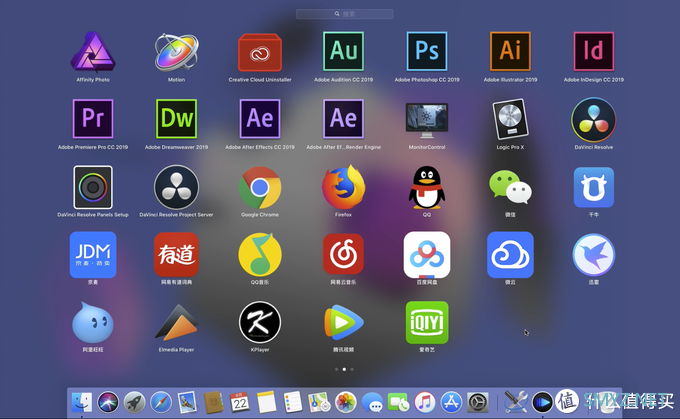Image resolution: width=680 pixels, height=419 pixels.
Task: Open Creative Cloud Uninstaller
Action: point(260,52)
